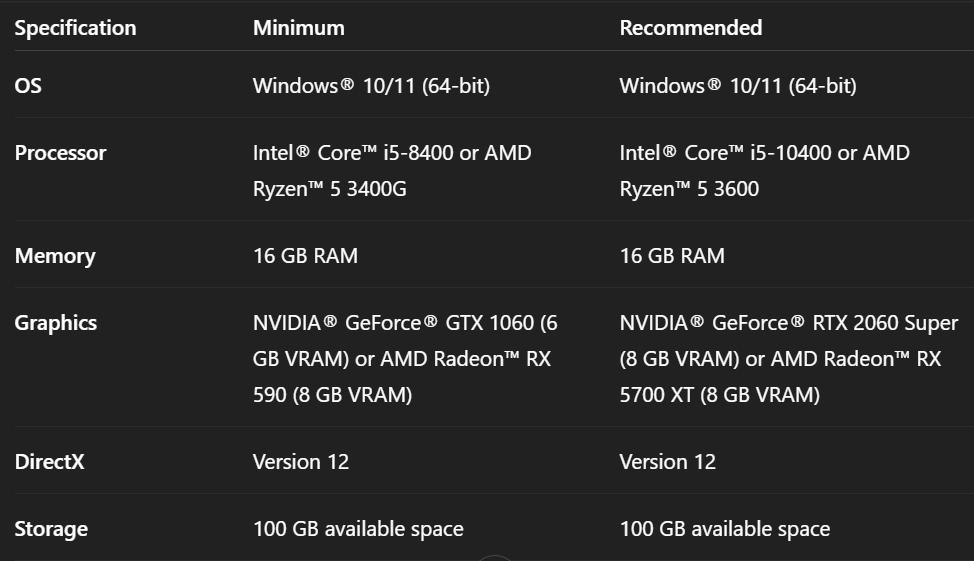Click the OS row label
This screenshot has height=561, width=974.
[28, 86]
